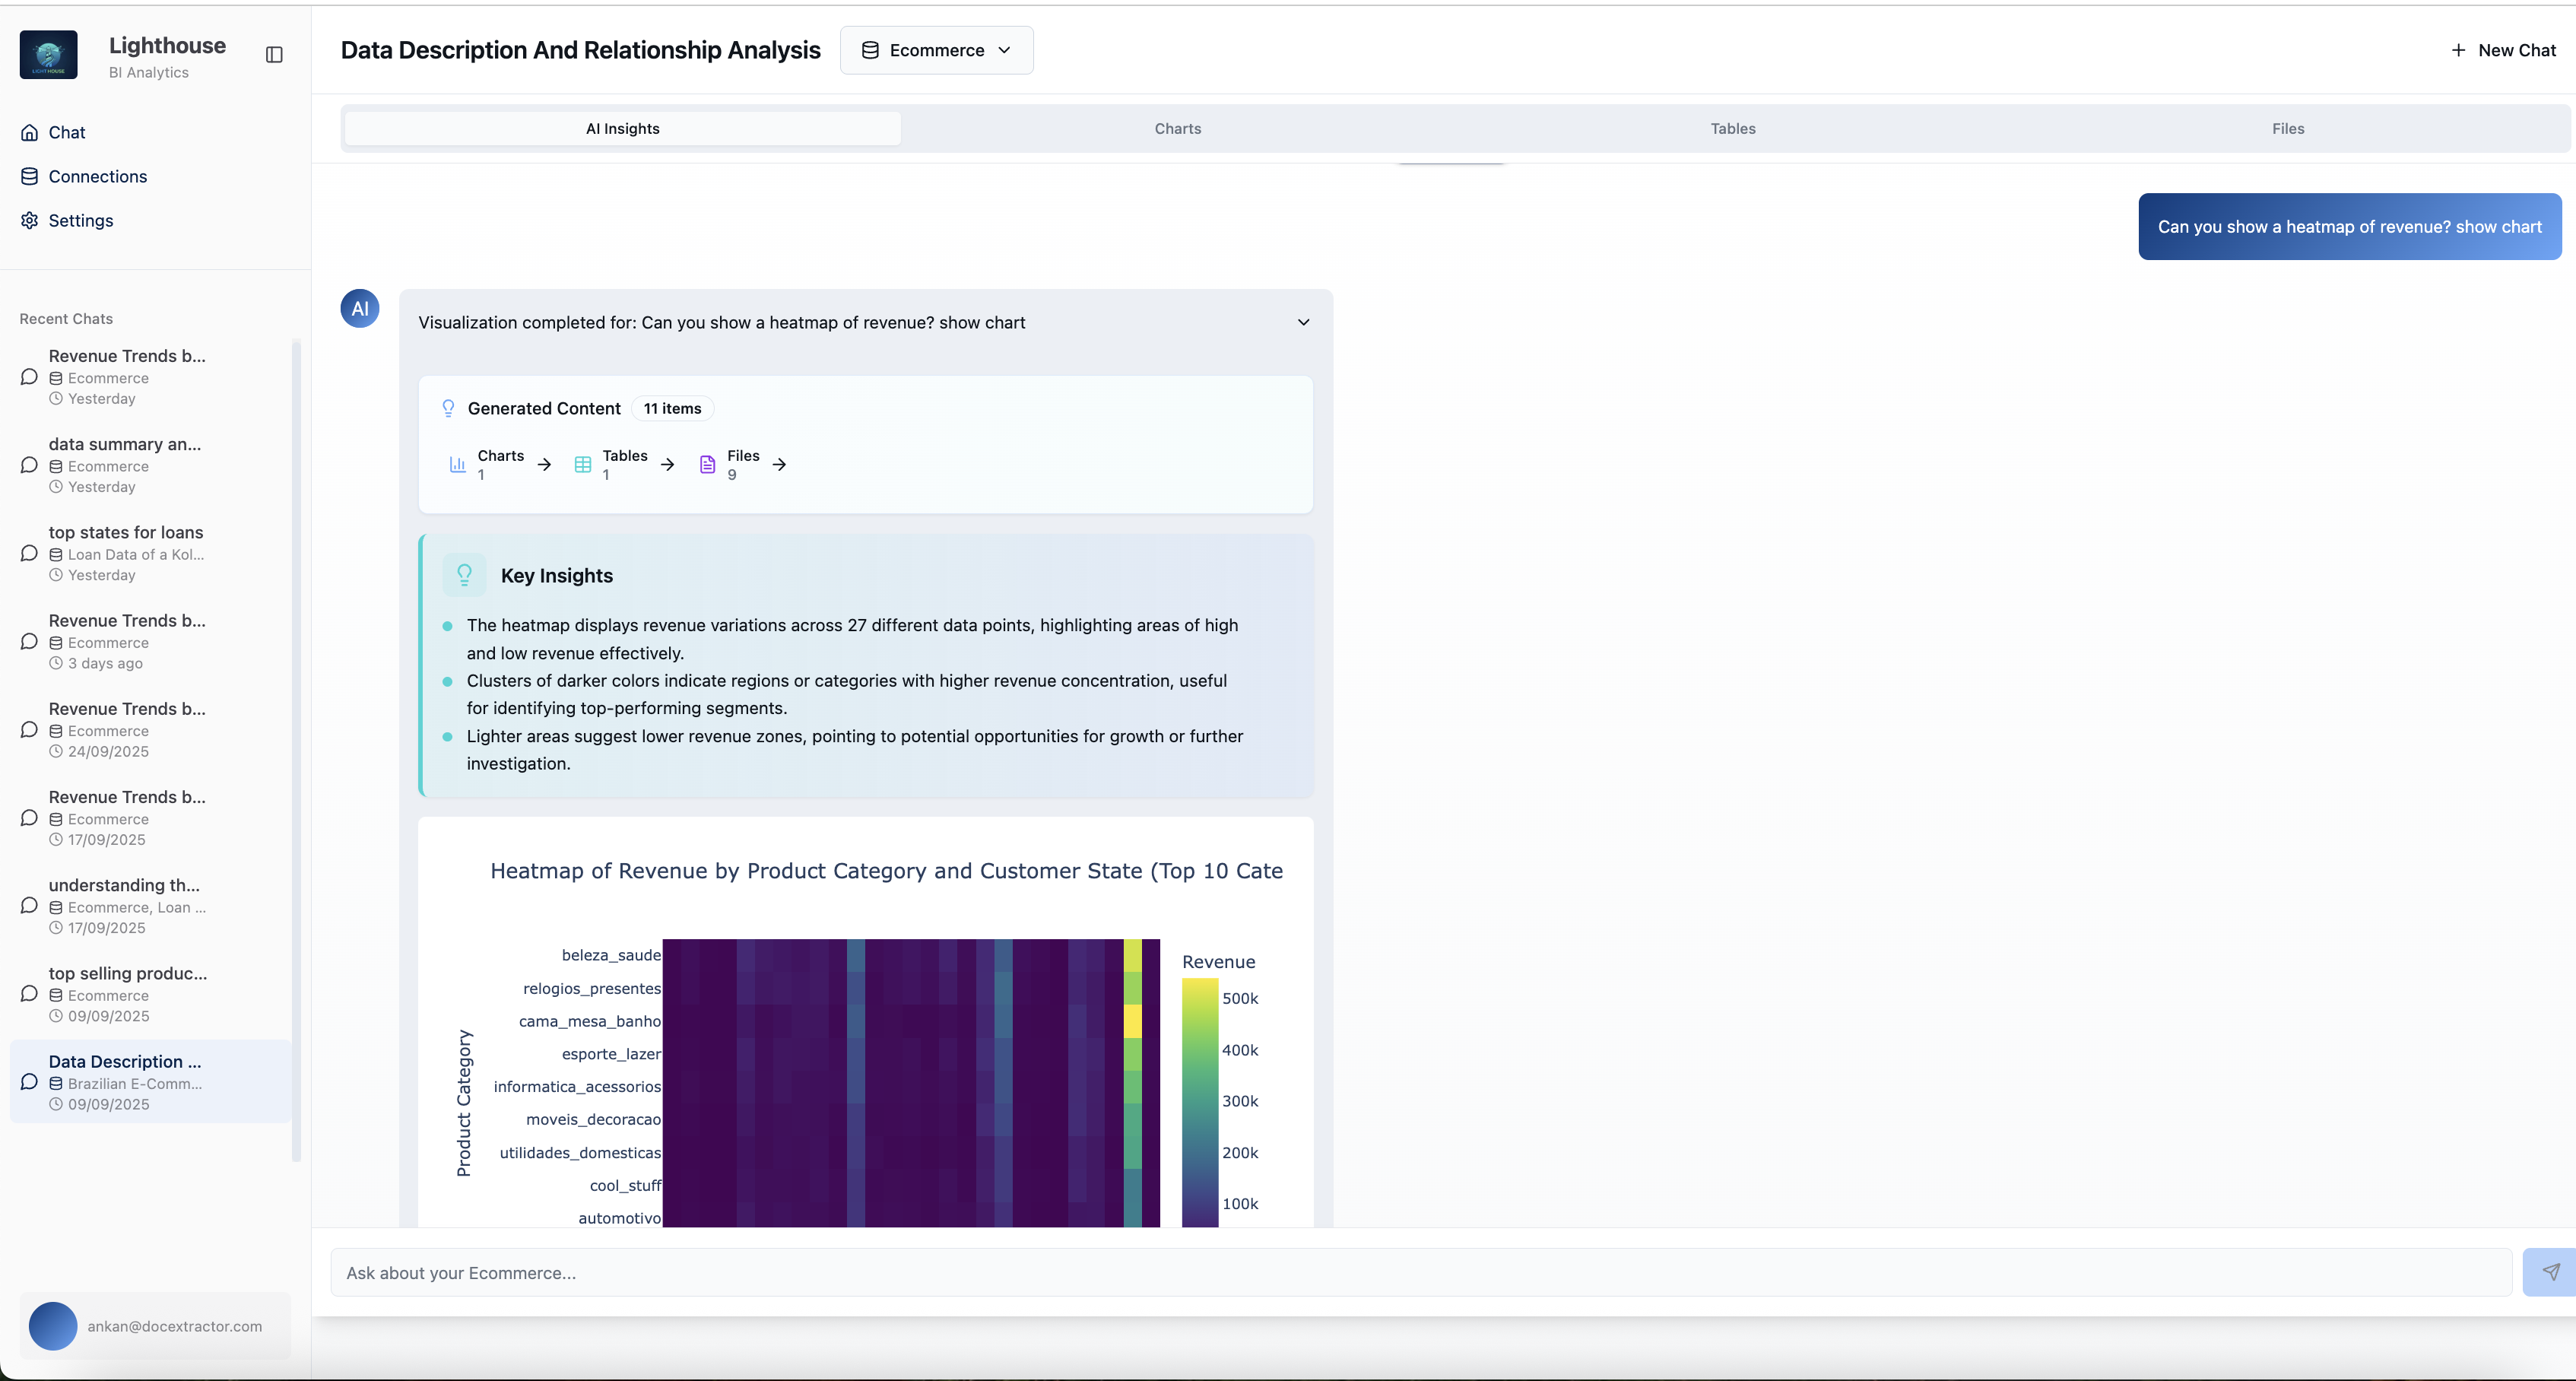The height and width of the screenshot is (1381, 2576).
Task: Switch to the Tables tab
Action: click(x=1732, y=128)
